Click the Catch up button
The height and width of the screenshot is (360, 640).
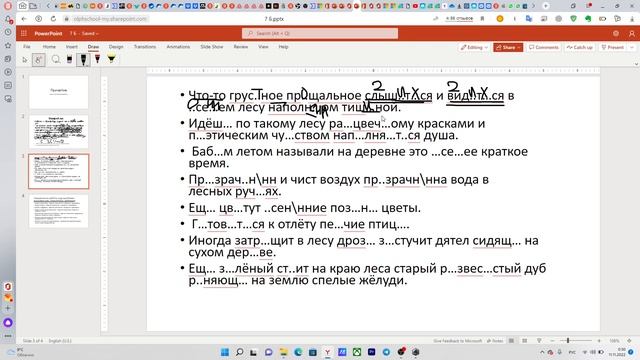579,47
